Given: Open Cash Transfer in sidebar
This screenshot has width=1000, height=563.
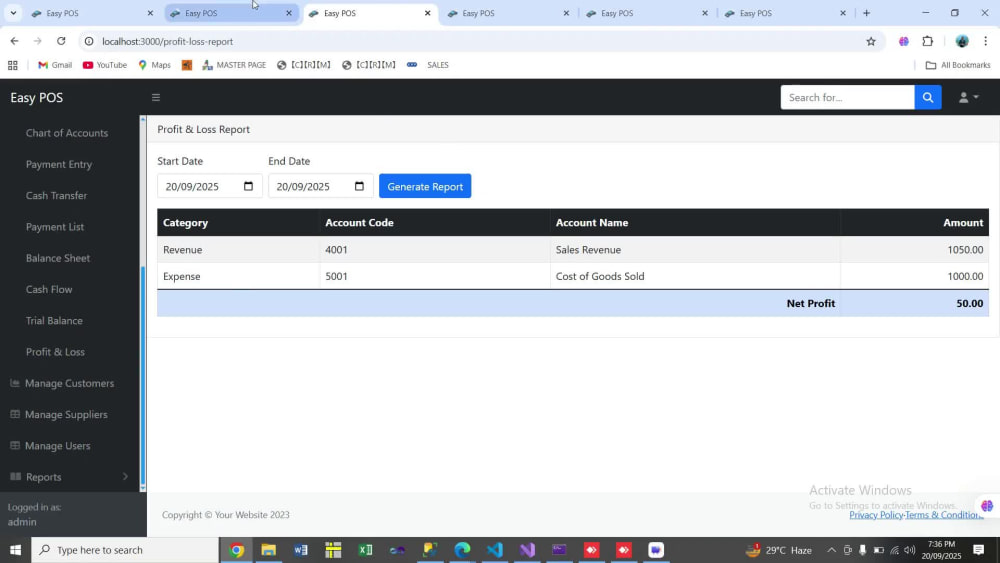Looking at the screenshot, I should (56, 196).
